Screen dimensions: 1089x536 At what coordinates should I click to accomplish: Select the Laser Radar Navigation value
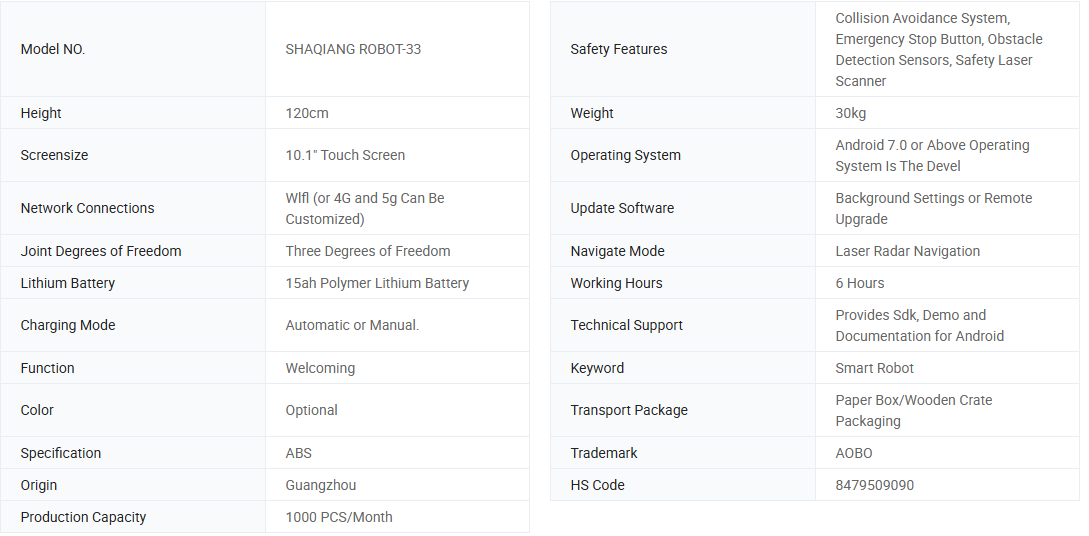(908, 251)
